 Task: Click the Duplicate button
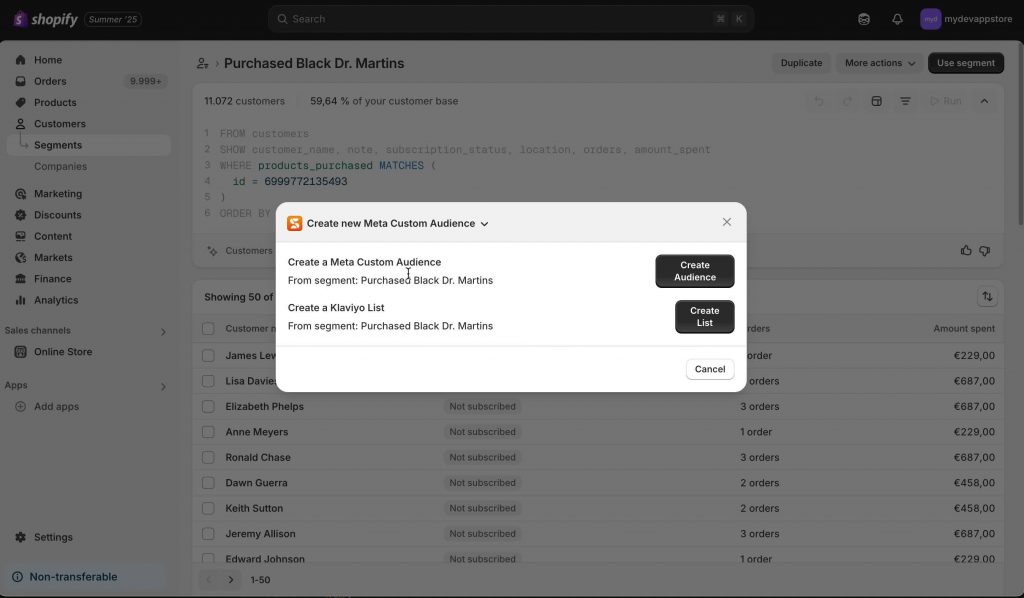tap(801, 63)
